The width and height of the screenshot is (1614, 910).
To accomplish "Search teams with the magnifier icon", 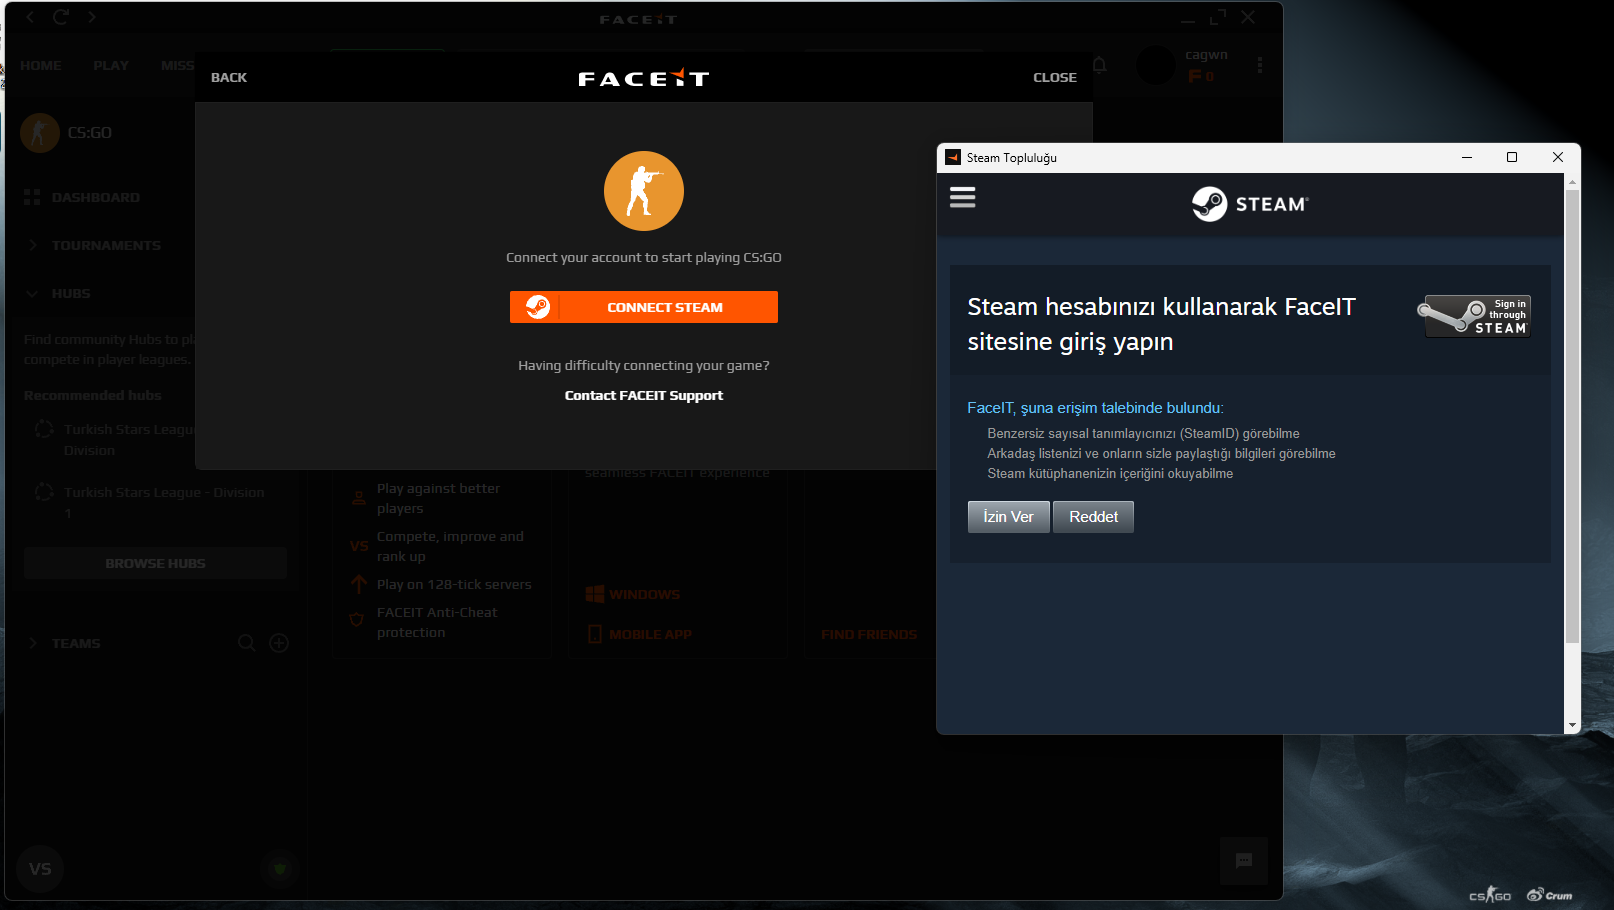I will tap(247, 643).
